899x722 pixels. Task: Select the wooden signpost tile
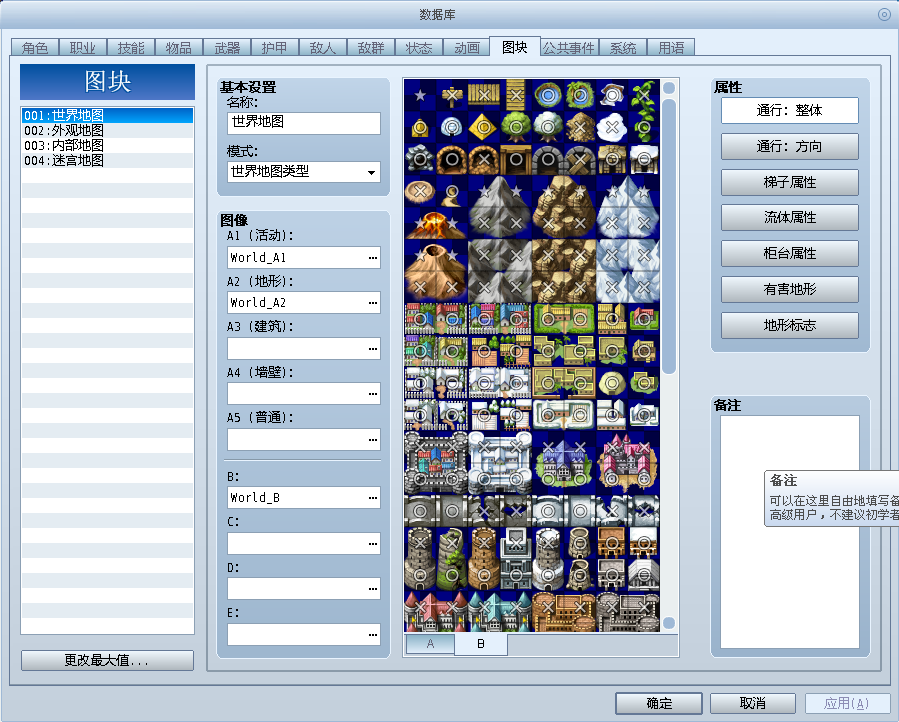[452, 95]
